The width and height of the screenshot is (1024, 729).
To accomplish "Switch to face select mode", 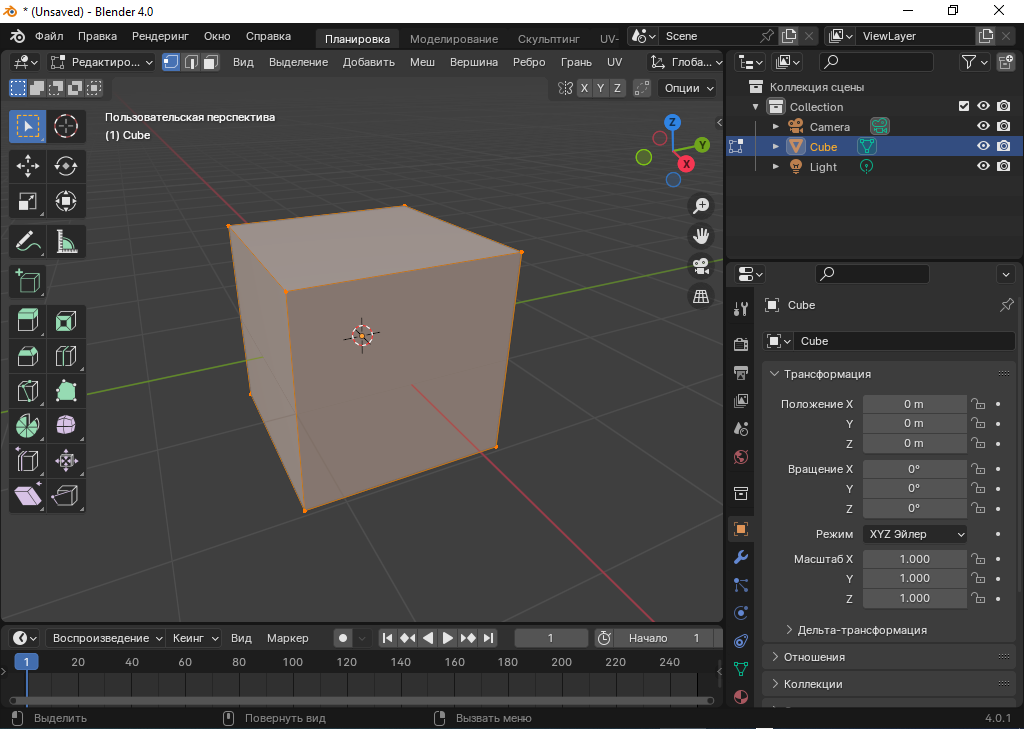I will 211,62.
